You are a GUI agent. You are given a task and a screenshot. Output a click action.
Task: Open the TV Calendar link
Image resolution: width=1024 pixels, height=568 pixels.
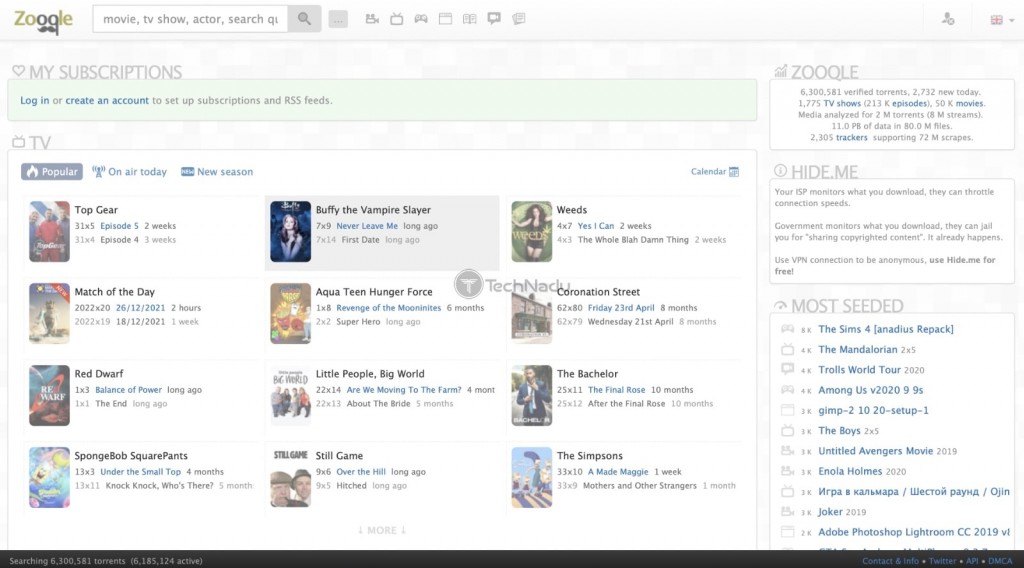click(714, 172)
